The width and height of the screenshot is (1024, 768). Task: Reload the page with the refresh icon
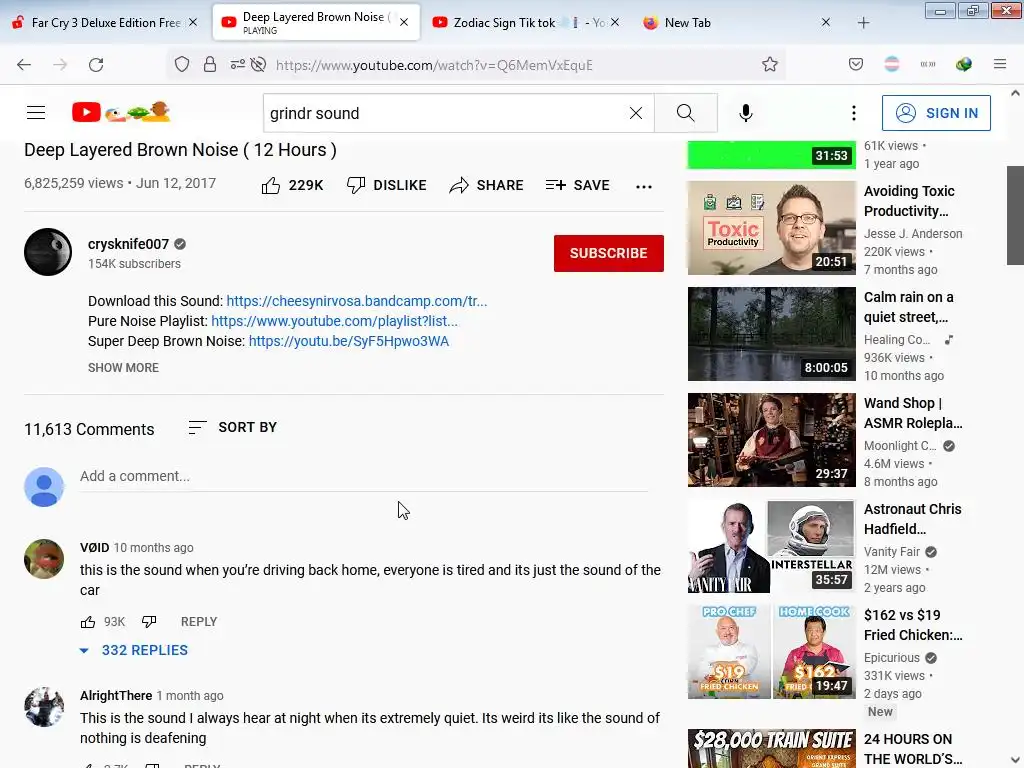point(96,65)
